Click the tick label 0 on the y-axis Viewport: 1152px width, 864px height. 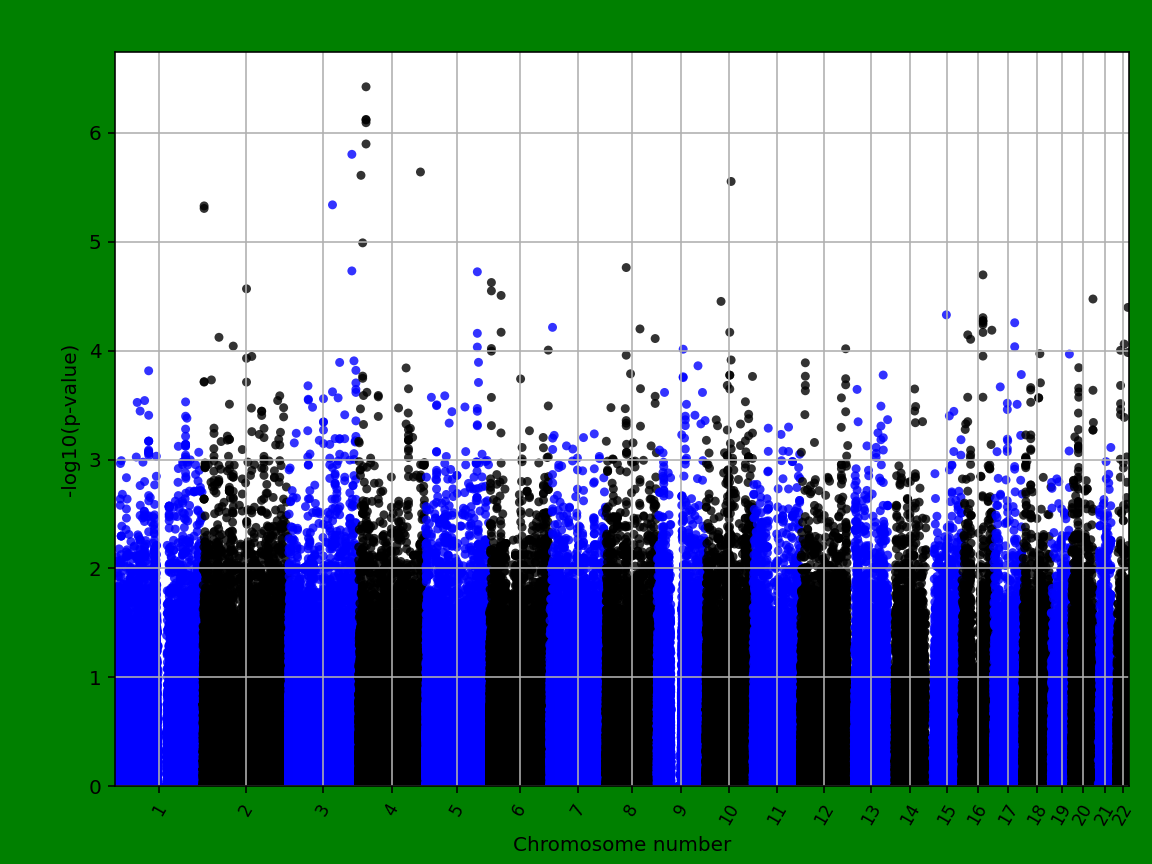point(95,784)
